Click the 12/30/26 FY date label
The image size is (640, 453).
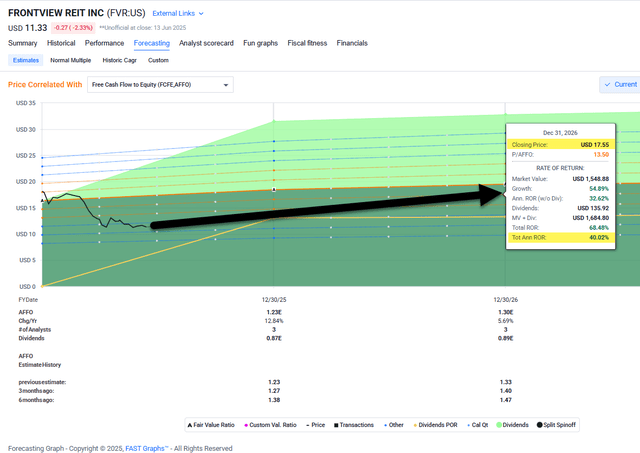[x=505, y=300]
